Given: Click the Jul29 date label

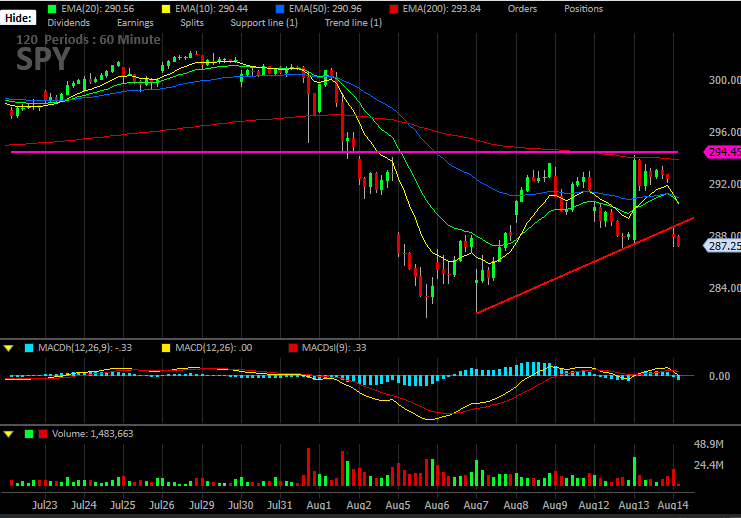Looking at the screenshot, I should 202,505.
